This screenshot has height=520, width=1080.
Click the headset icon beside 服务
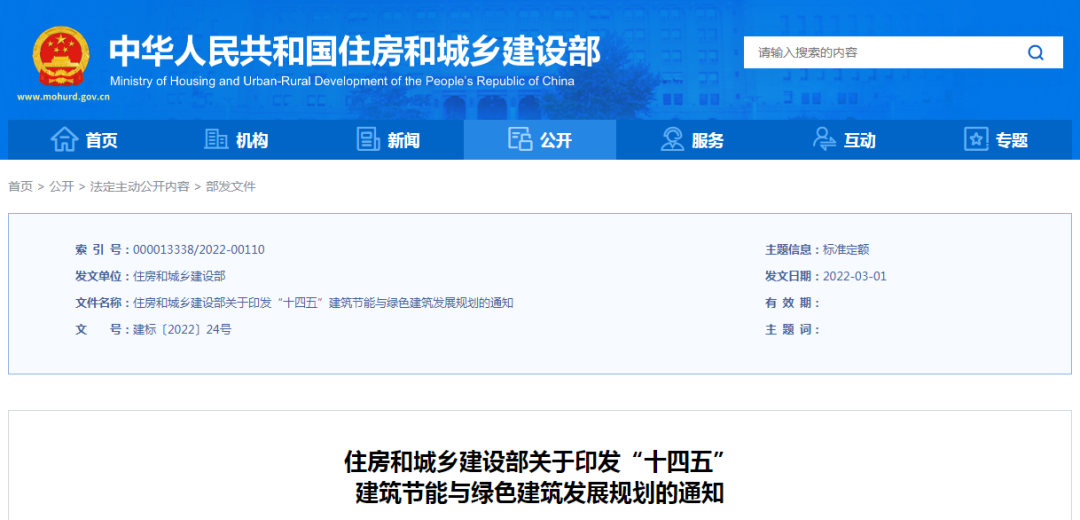click(x=672, y=140)
